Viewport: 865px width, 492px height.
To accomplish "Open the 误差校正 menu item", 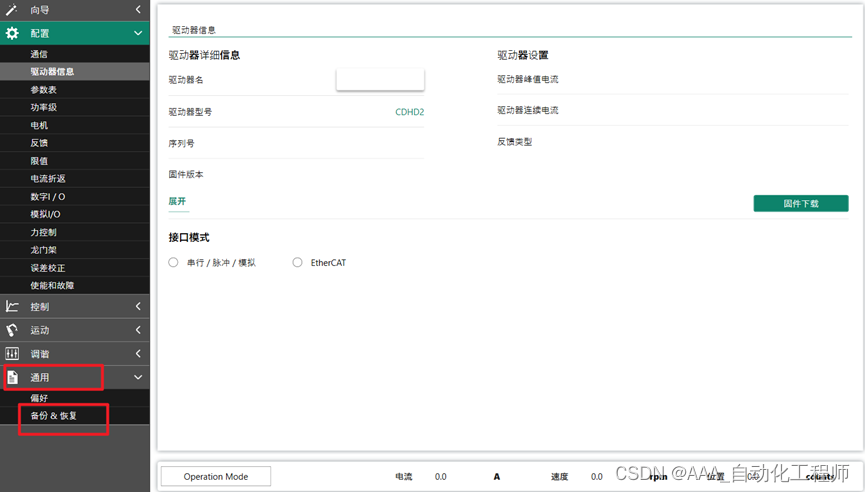I will tap(74, 268).
